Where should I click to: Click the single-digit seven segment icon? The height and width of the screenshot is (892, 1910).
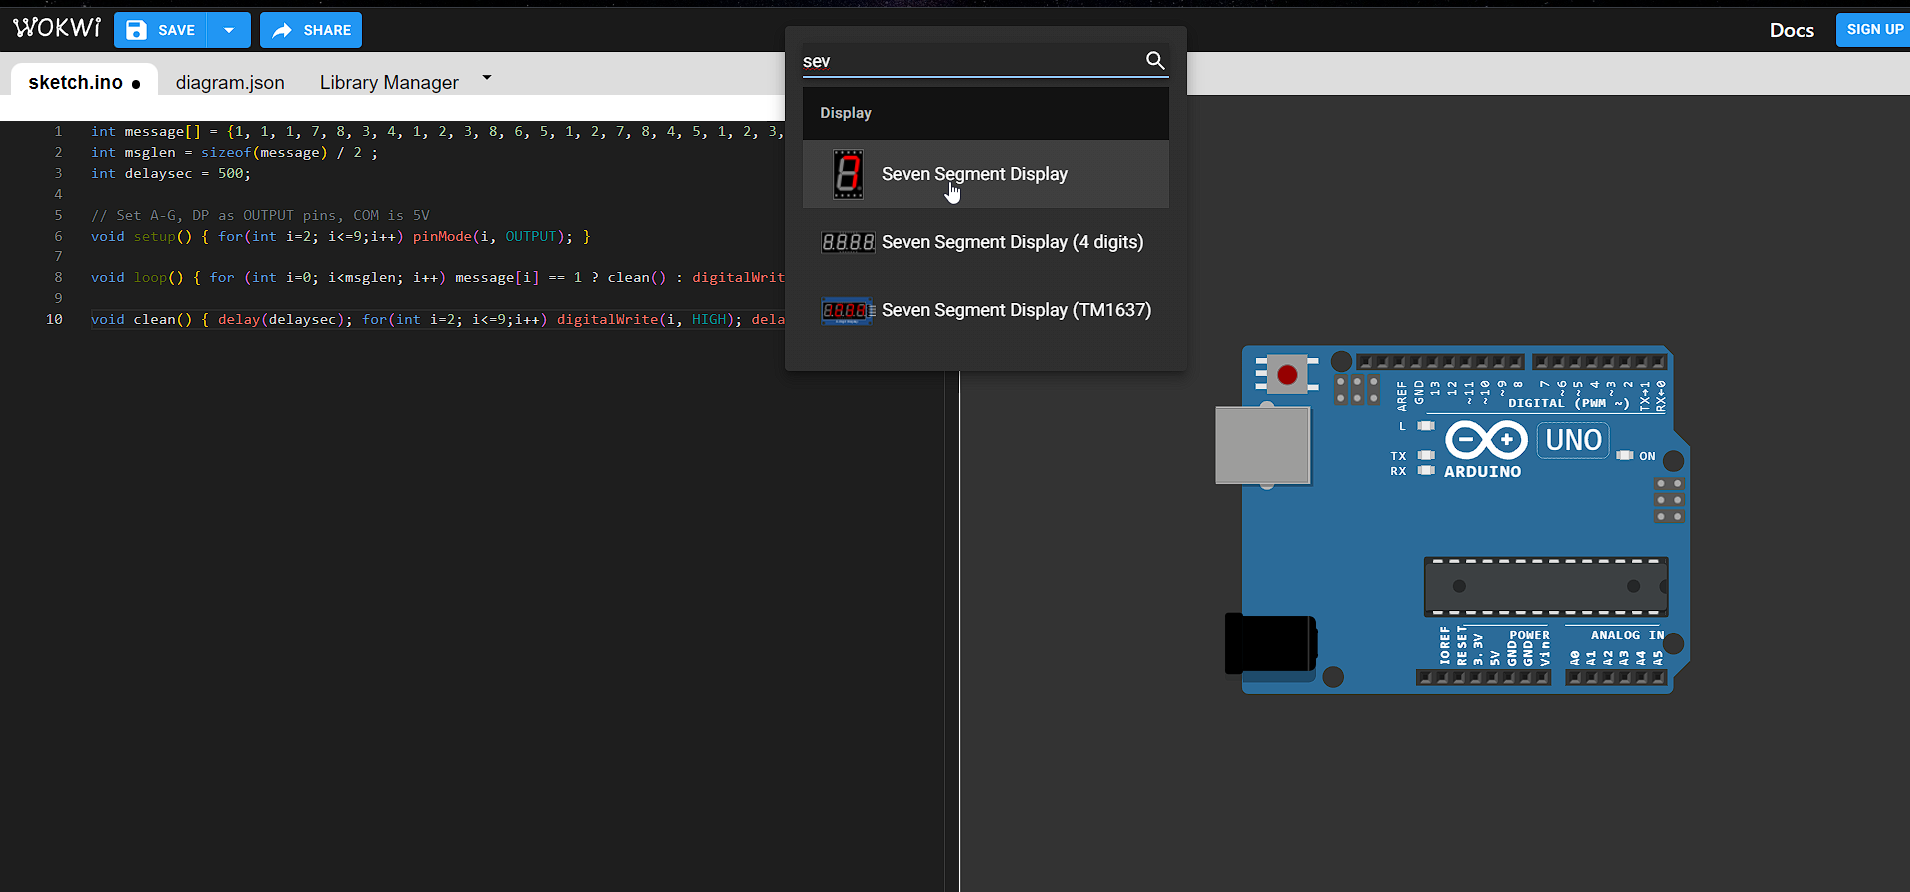click(848, 174)
